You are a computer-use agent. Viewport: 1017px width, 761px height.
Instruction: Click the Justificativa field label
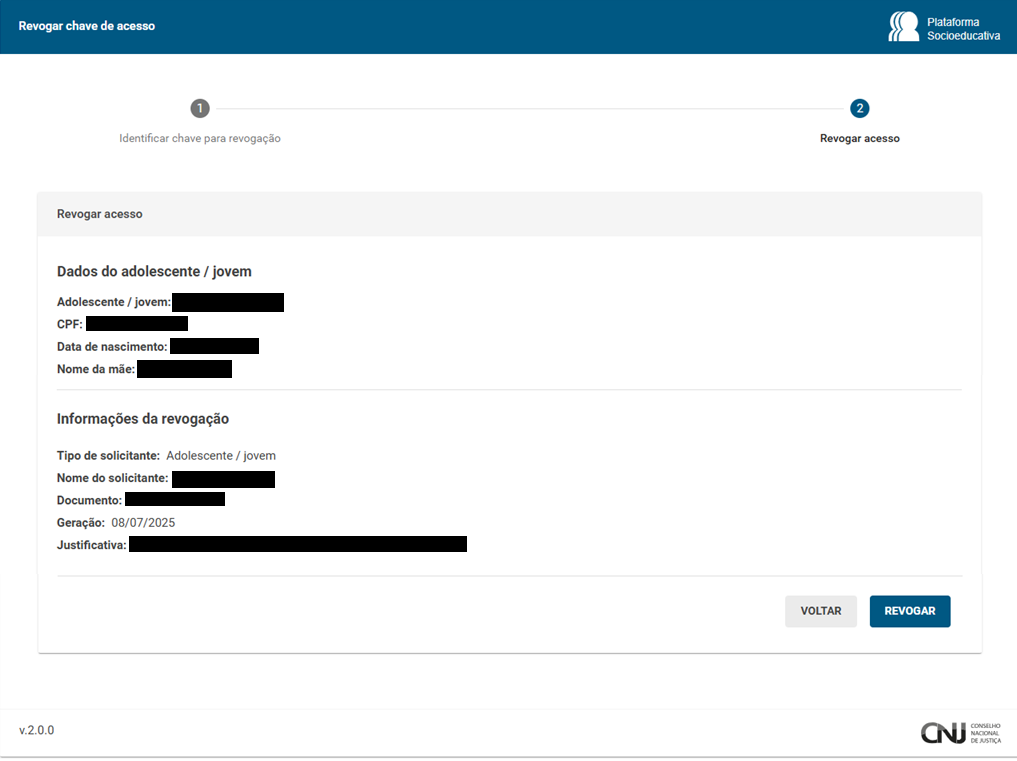point(92,545)
